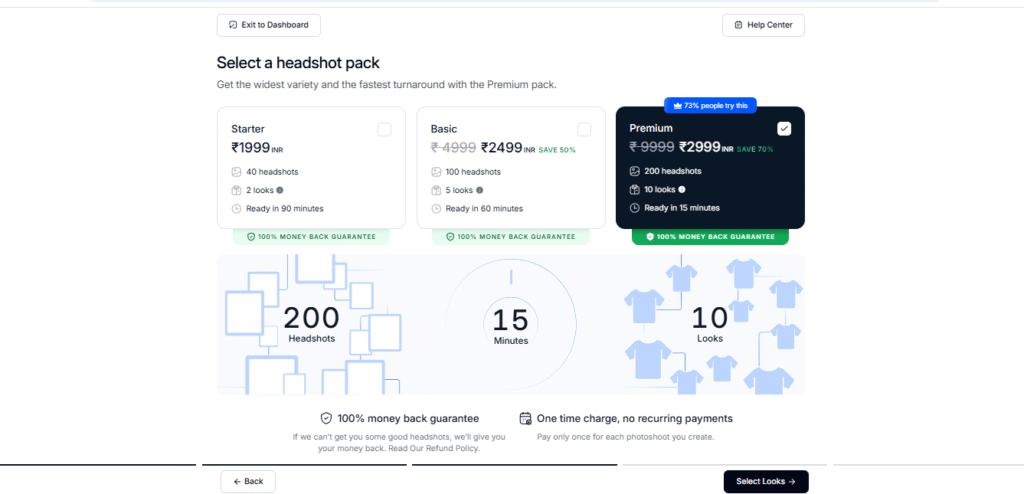Image resolution: width=1024 pixels, height=494 pixels.
Task: Click the Starter headshots image icon
Action: pos(236,172)
